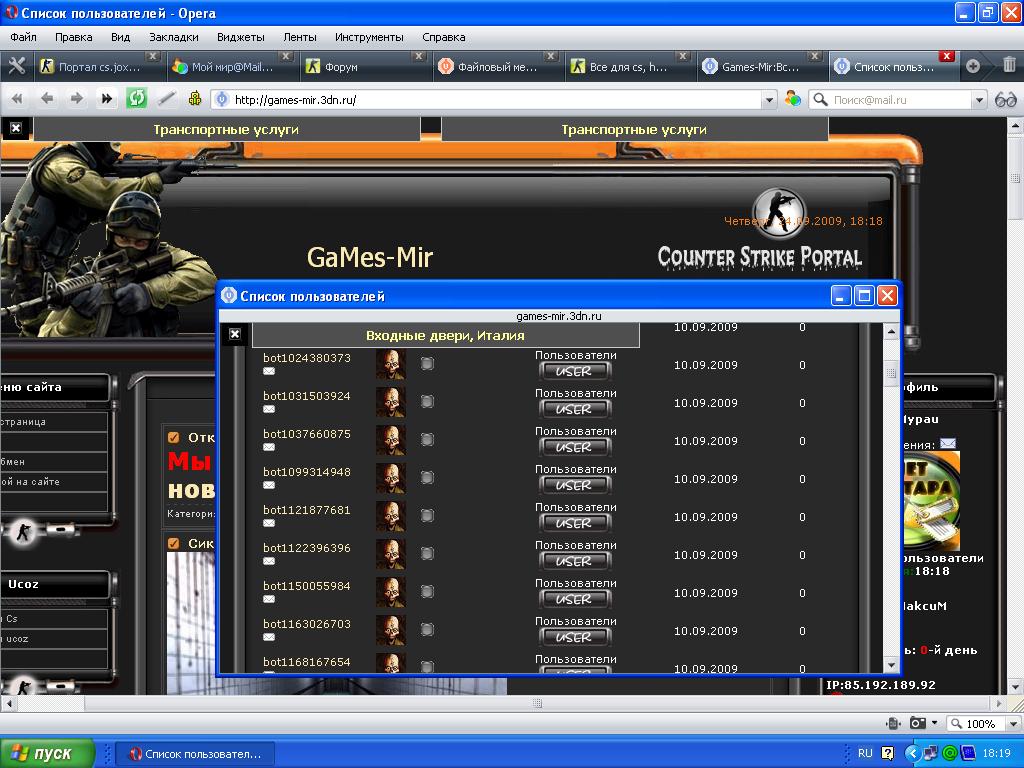Screen dimensions: 1024x768
Task: Click the Отк news checkbox icon
Action: coord(174,438)
